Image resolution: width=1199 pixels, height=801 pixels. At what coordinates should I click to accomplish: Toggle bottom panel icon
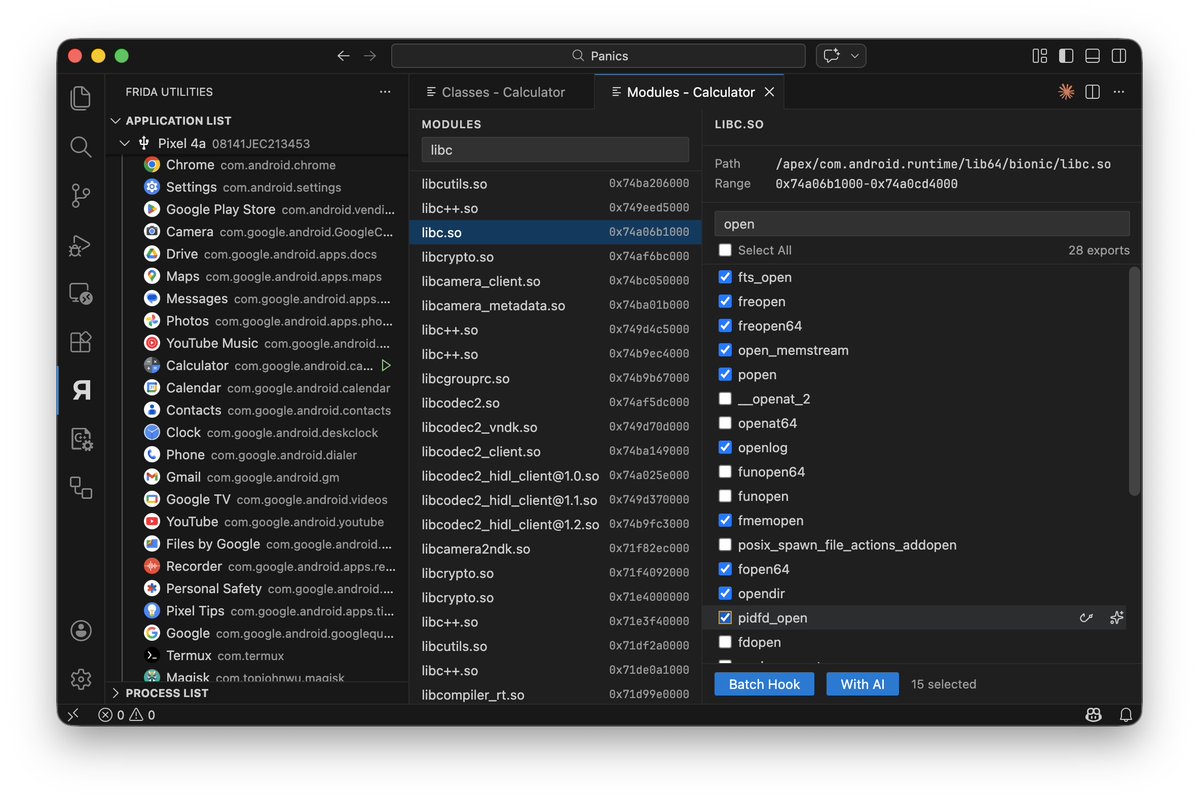[x=1093, y=56]
